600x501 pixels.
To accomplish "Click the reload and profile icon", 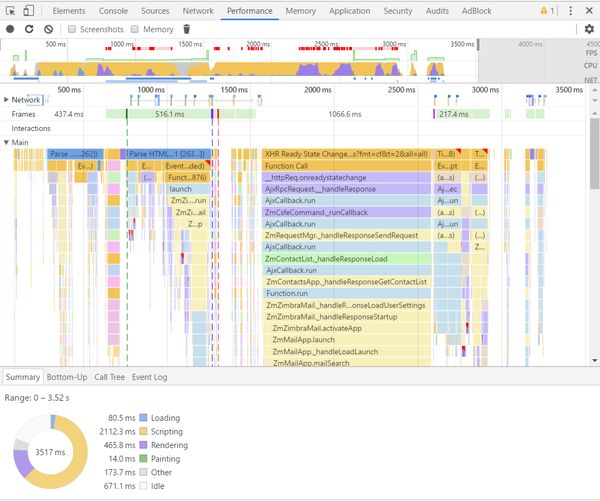I will pyautogui.click(x=29, y=29).
